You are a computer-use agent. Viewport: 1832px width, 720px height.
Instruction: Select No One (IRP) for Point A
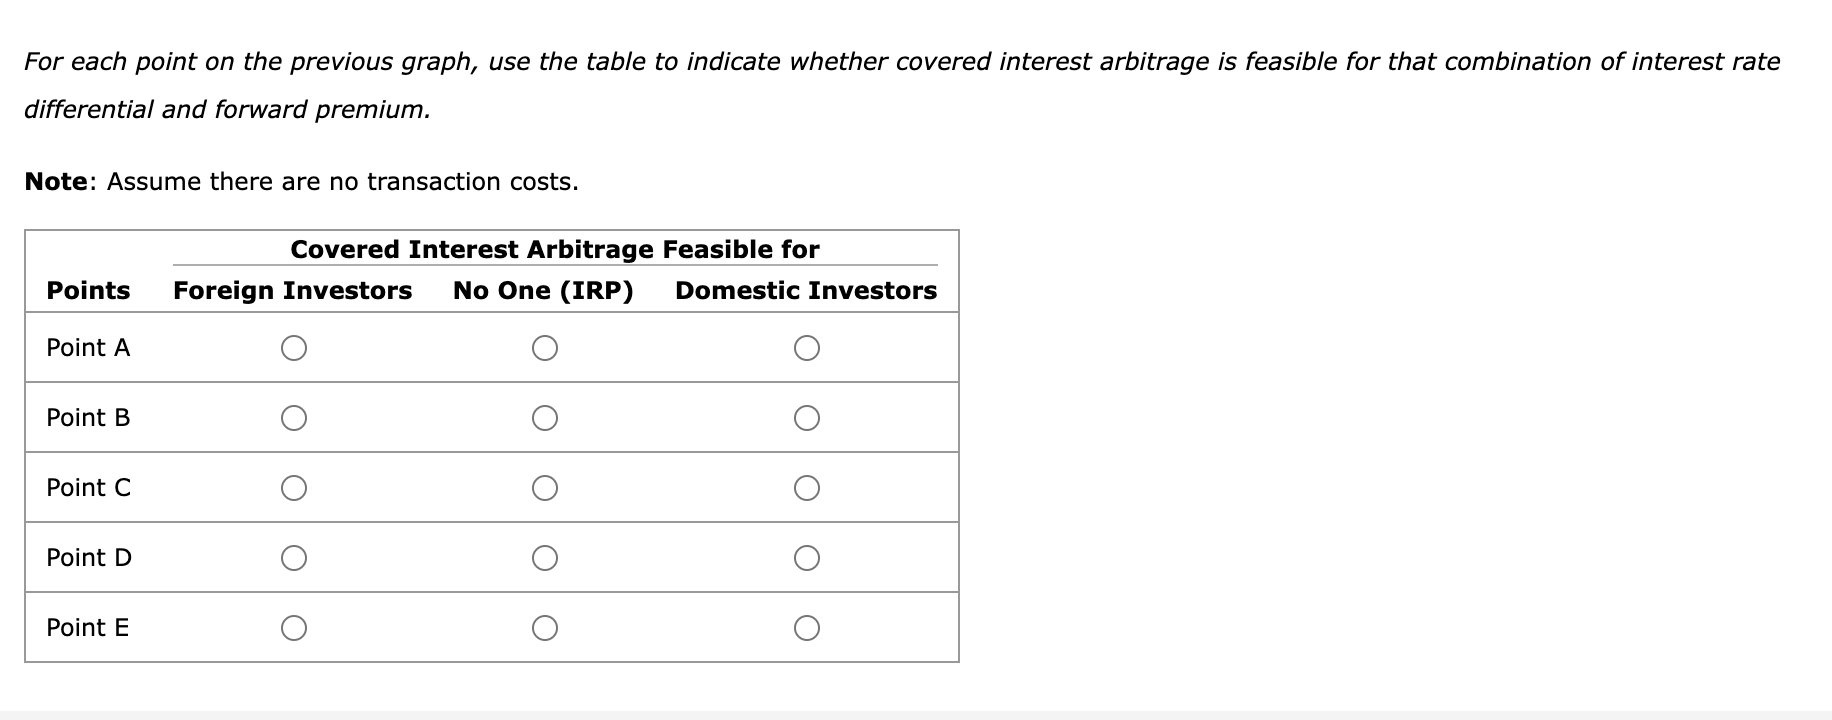pyautogui.click(x=544, y=348)
